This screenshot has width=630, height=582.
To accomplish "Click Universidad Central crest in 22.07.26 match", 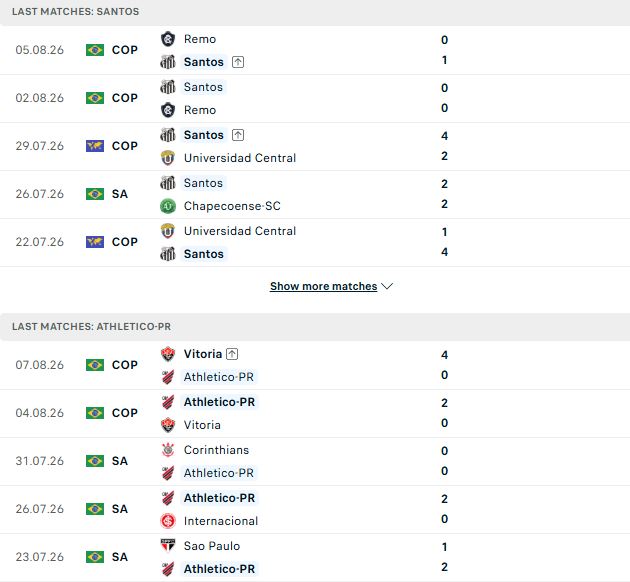I will 168,231.
